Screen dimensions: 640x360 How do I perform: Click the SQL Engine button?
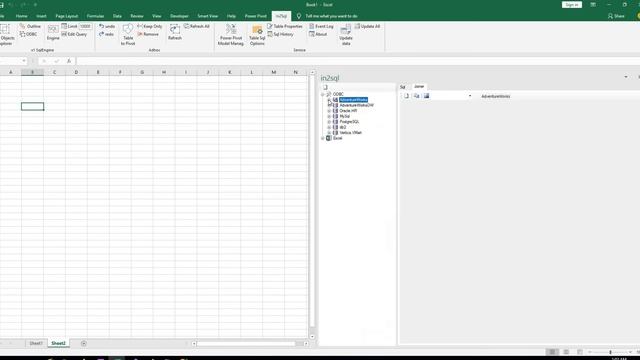click(x=53, y=33)
